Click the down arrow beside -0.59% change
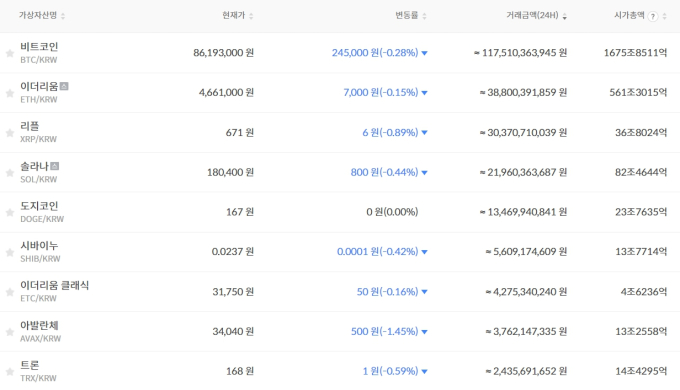Screen dimensions: 680x390 (x=425, y=372)
